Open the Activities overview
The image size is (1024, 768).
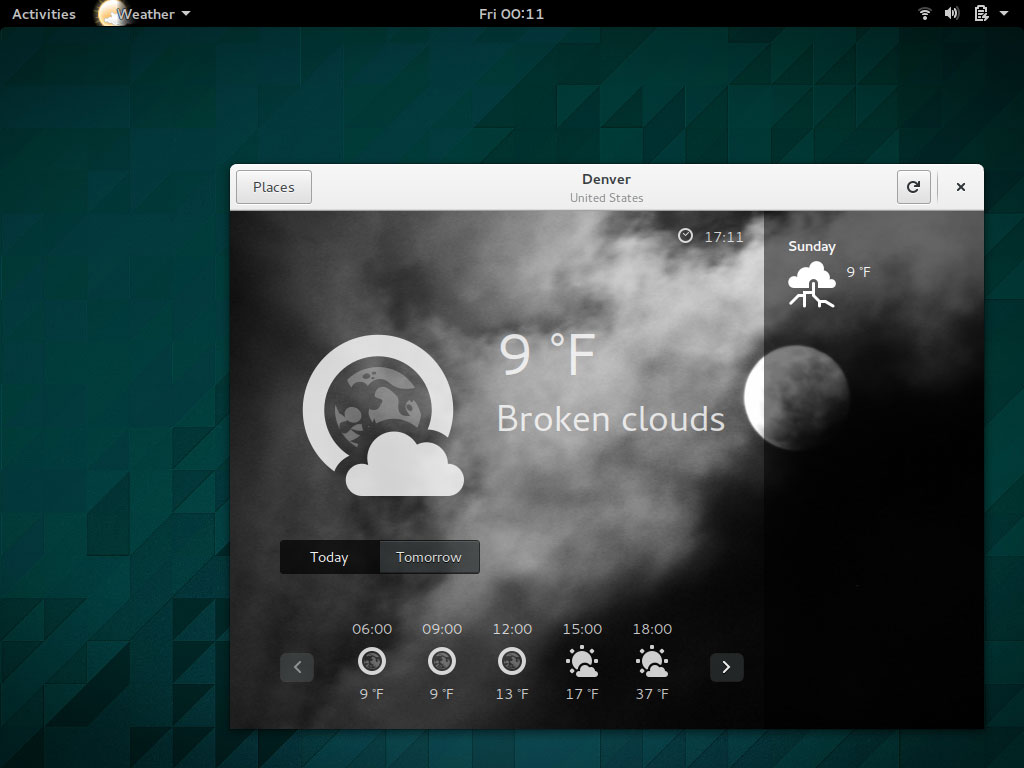tap(44, 14)
